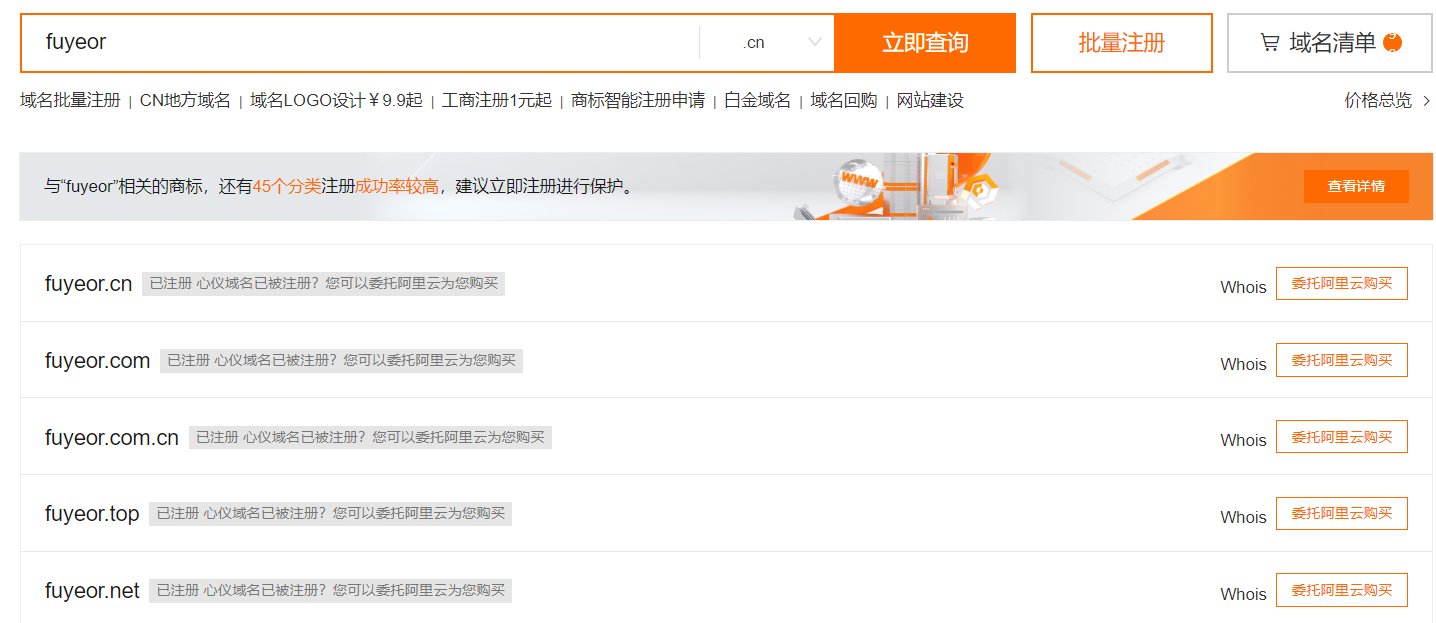Open 域名LOGO设计 ¥9.9起 link

(336, 101)
